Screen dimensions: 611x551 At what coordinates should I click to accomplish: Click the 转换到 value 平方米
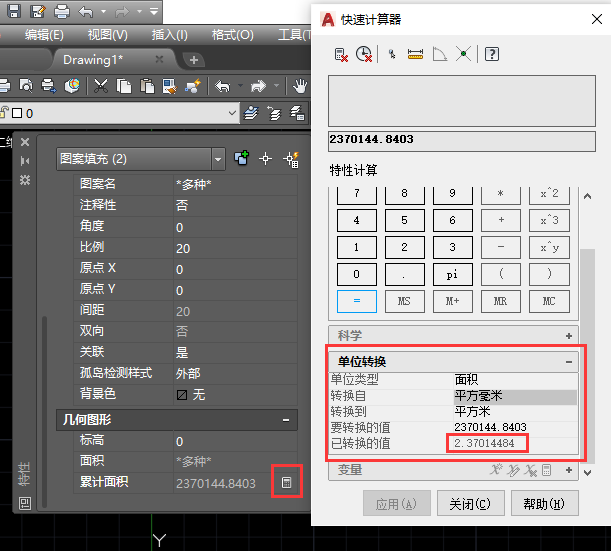coord(515,412)
